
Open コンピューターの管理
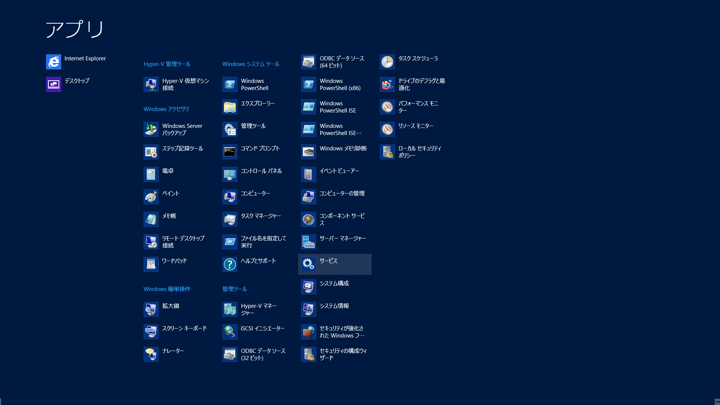[x=335, y=197]
